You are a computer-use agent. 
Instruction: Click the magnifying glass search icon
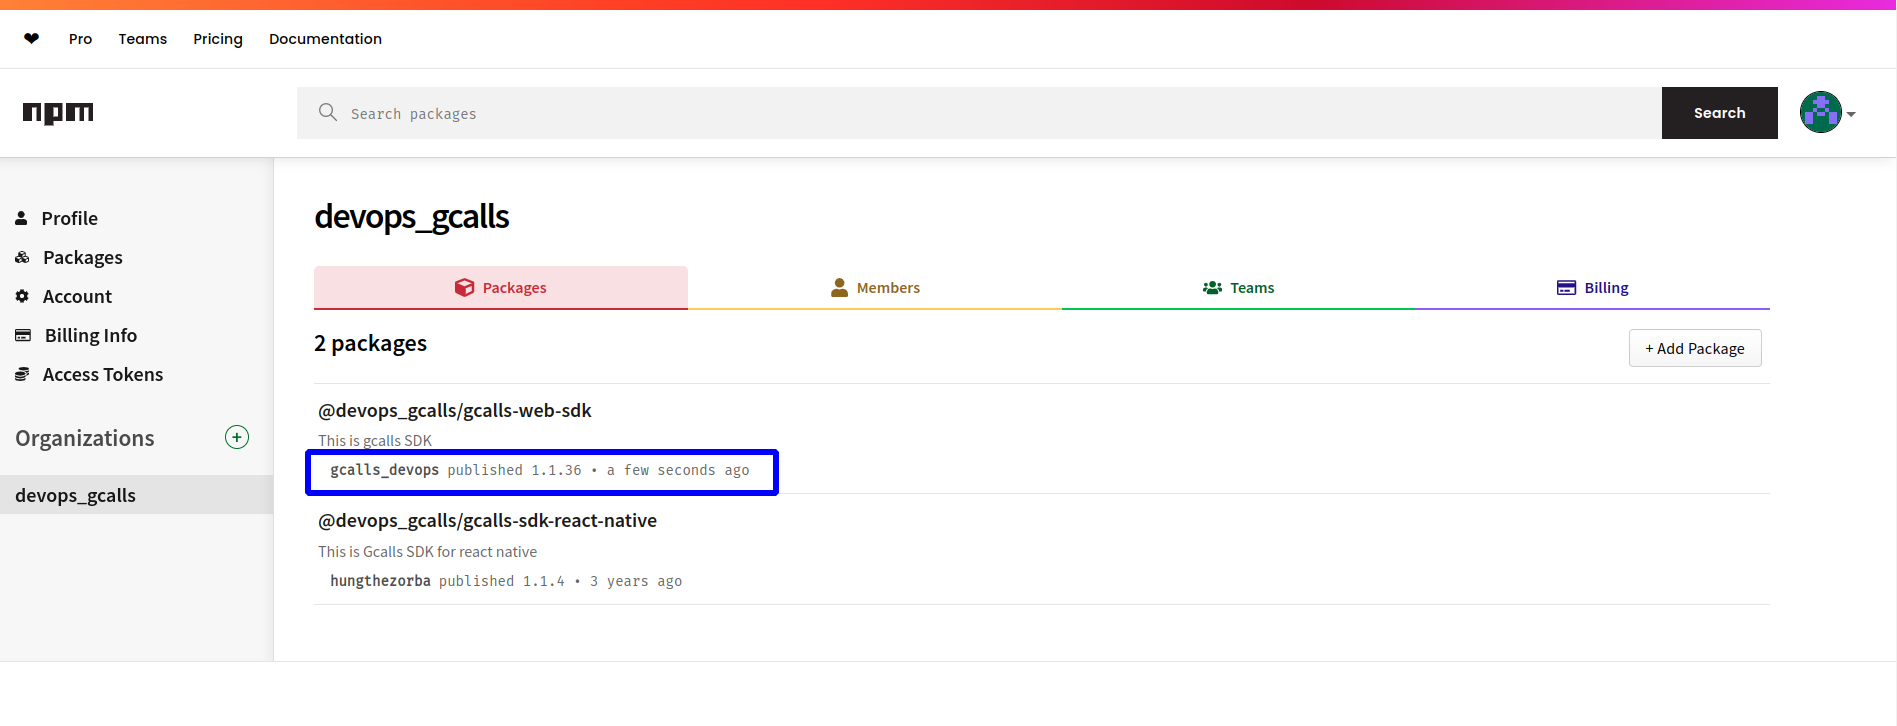coord(327,113)
